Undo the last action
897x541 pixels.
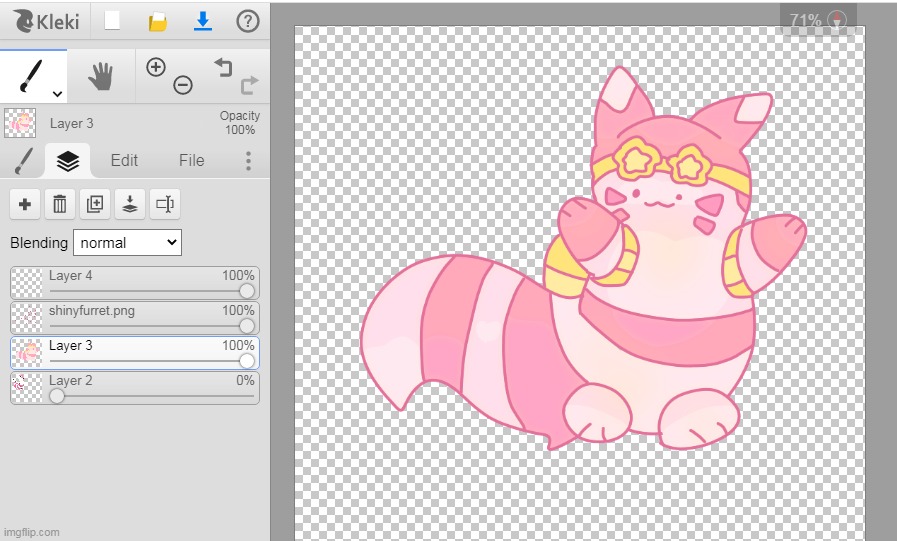tap(222, 67)
